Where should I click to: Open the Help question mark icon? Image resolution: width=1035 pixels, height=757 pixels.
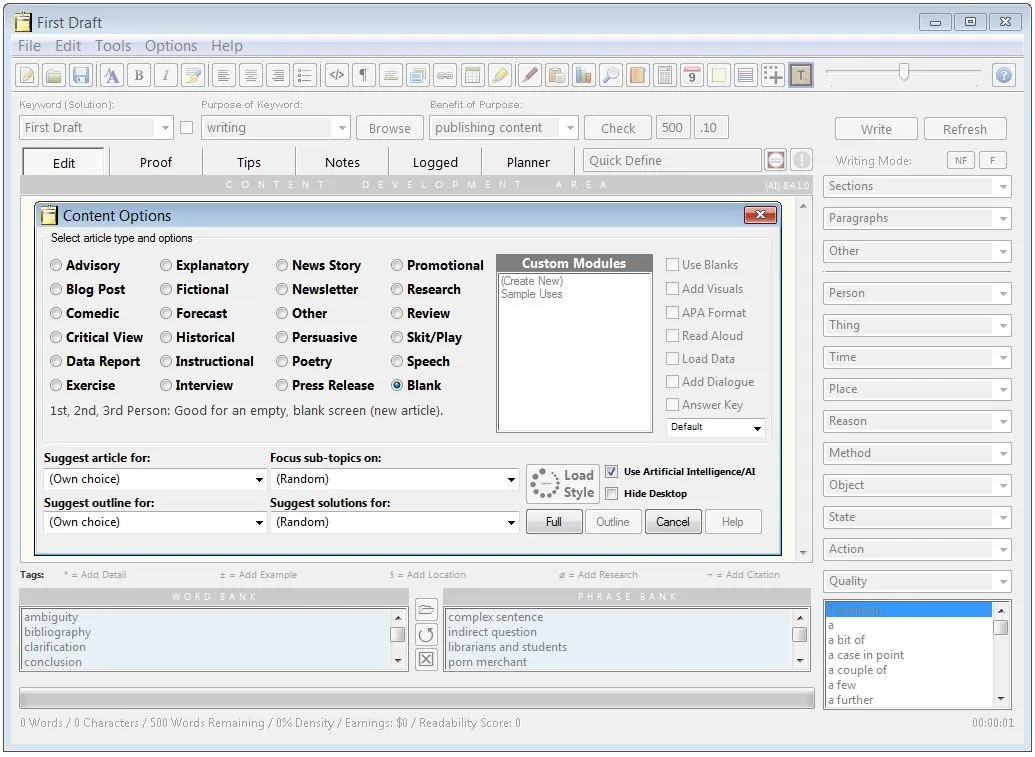click(1002, 75)
